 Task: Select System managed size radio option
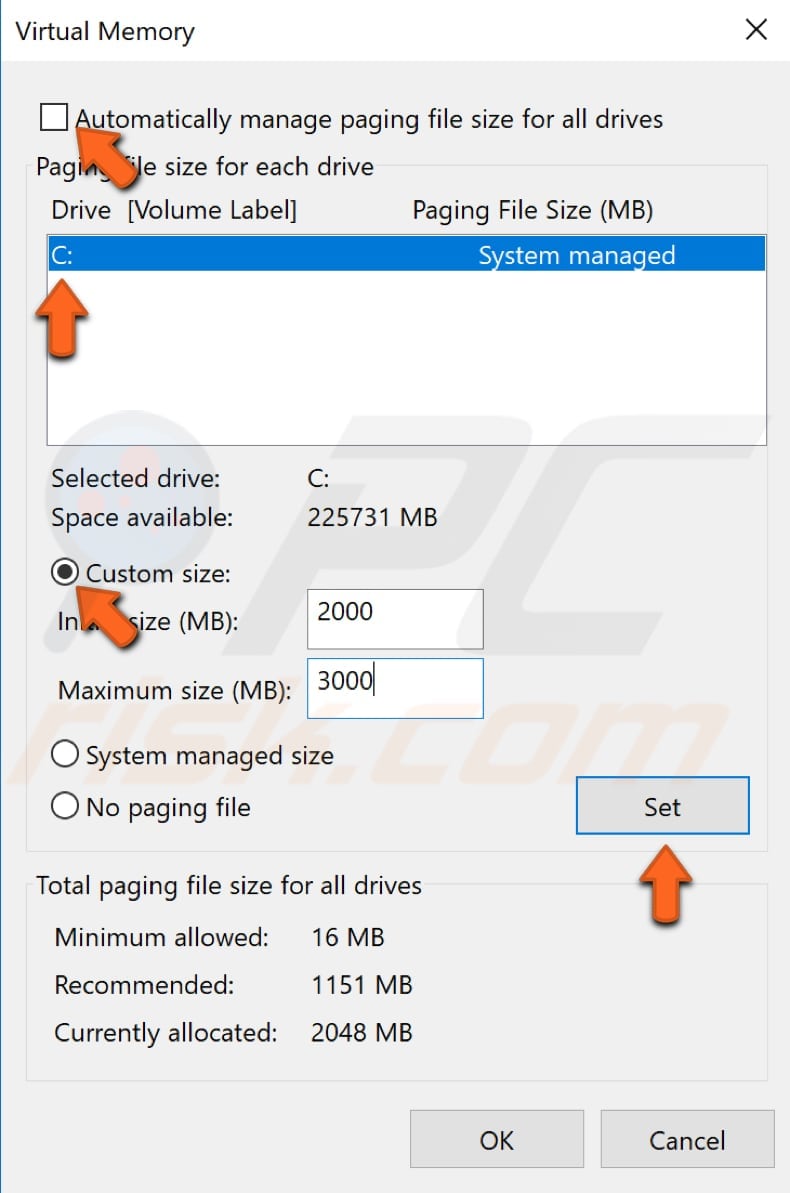(x=65, y=754)
